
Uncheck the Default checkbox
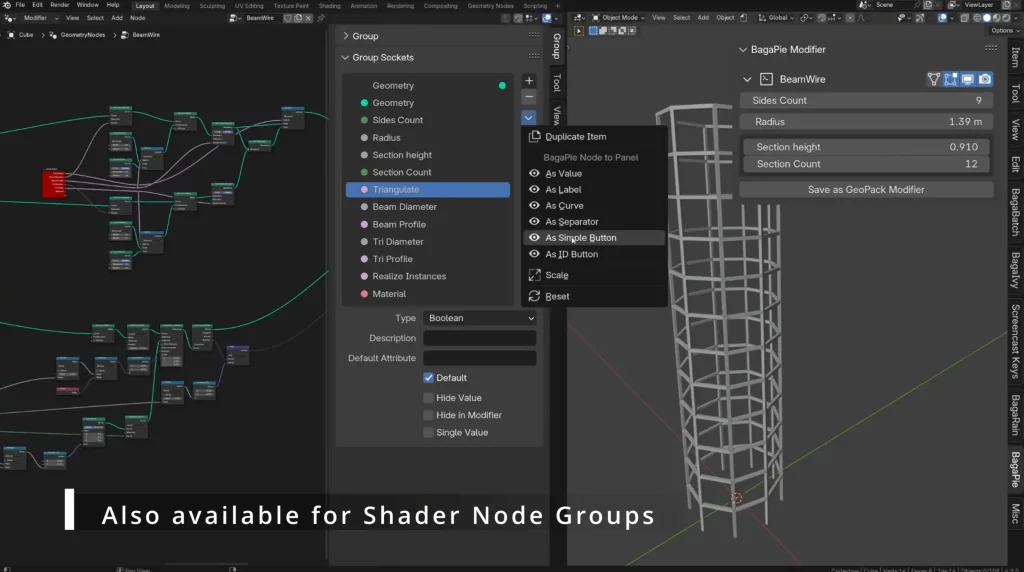[429, 378]
